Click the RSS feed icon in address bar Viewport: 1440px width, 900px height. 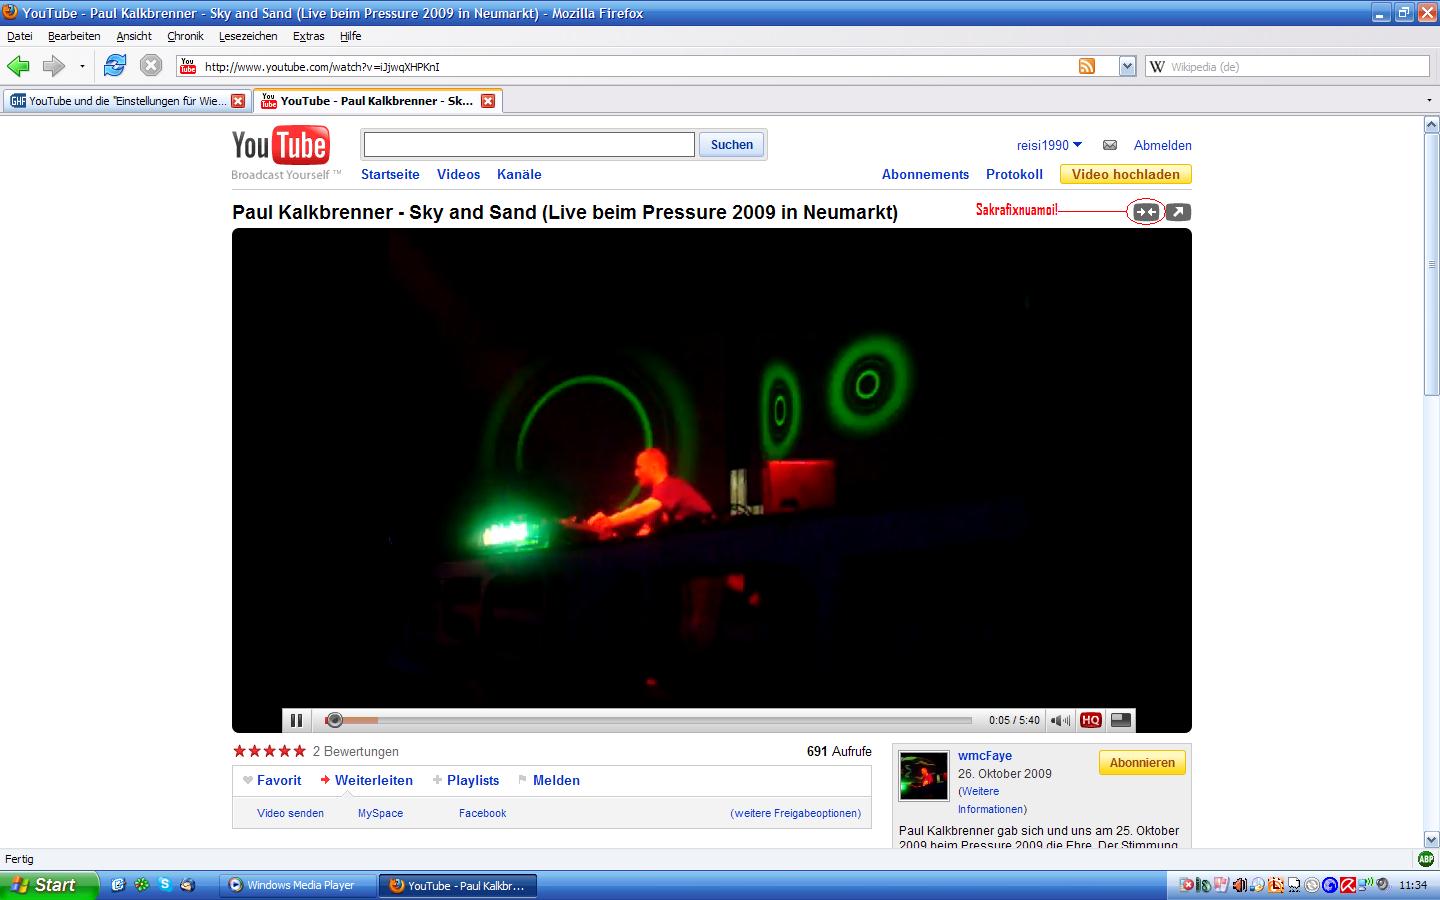pyautogui.click(x=1087, y=66)
